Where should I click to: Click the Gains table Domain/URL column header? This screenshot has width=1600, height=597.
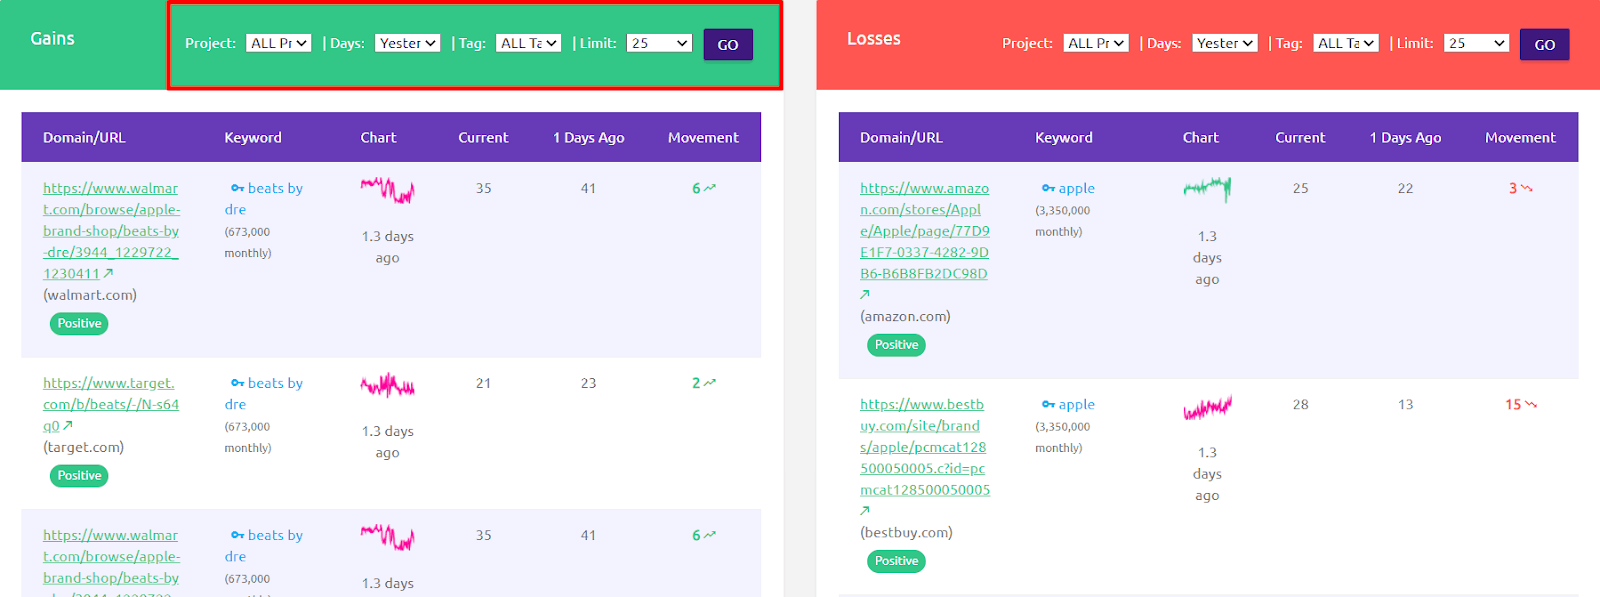pyautogui.click(x=84, y=137)
